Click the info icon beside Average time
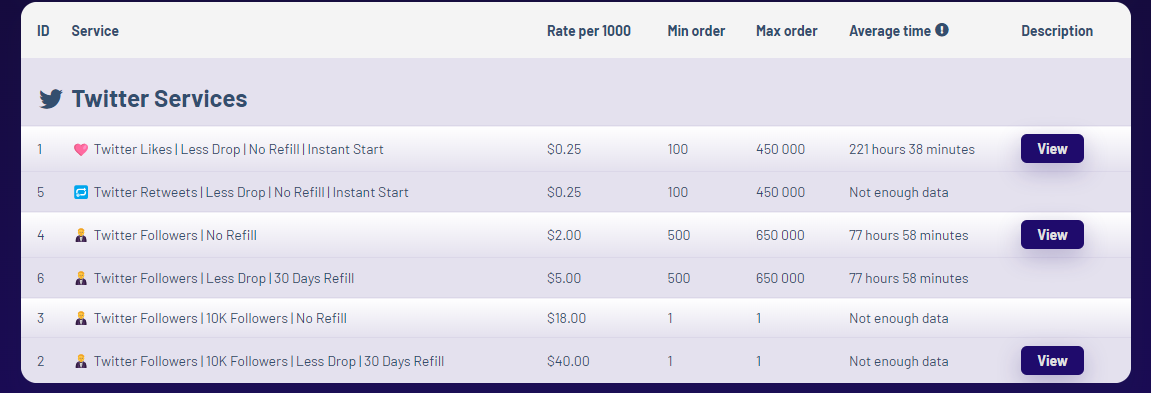 942,30
